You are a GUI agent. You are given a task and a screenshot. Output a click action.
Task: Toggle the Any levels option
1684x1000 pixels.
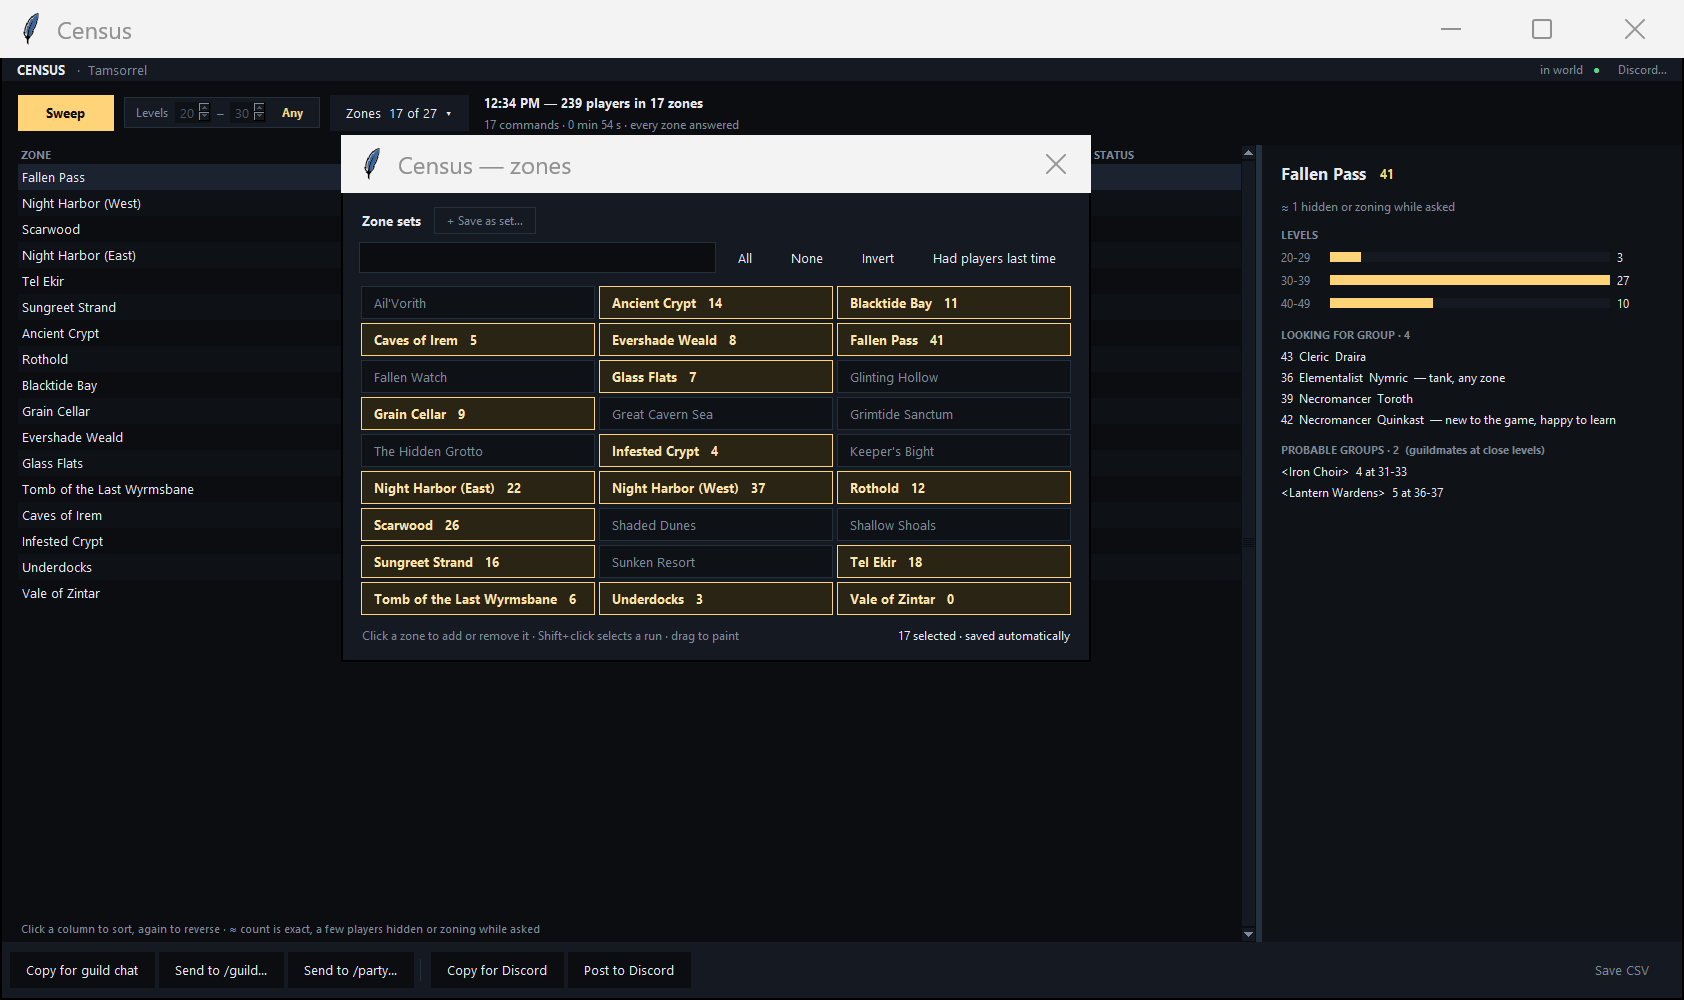point(292,113)
